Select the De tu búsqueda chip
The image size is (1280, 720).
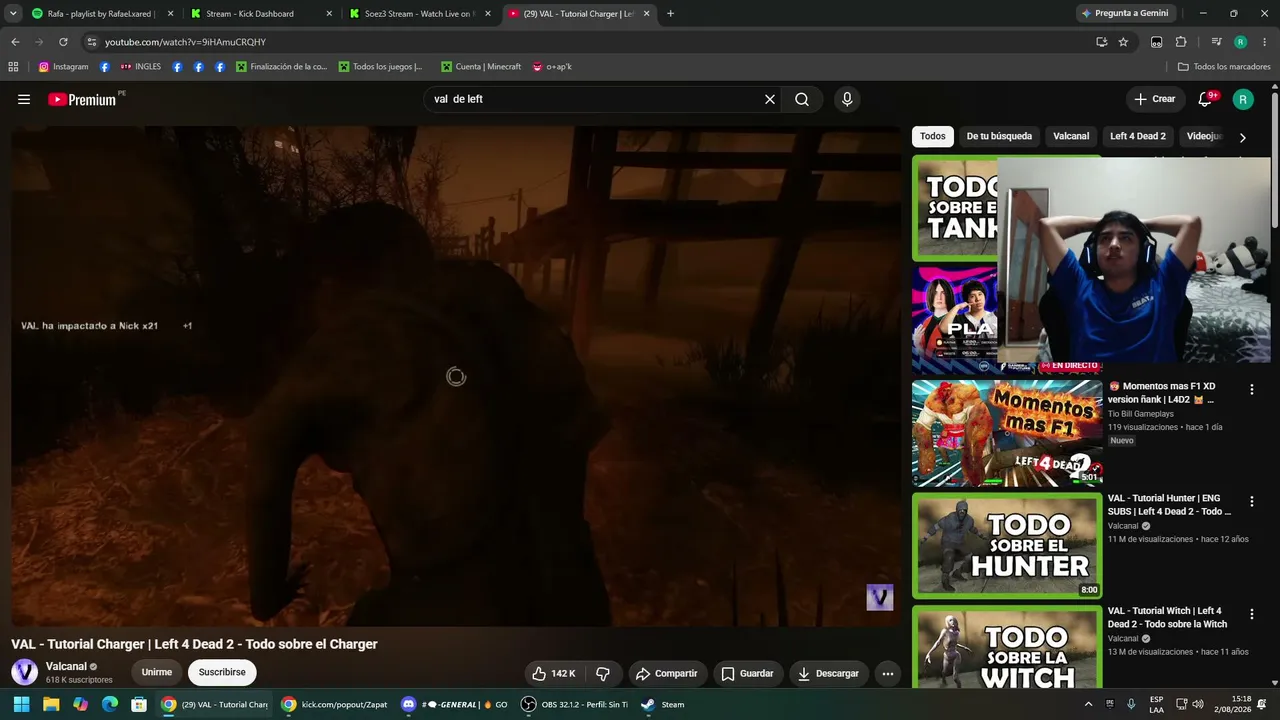[x=999, y=136]
